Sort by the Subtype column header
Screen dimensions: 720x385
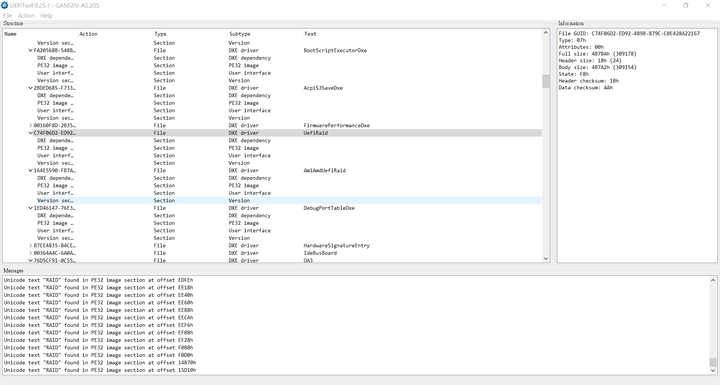(x=265, y=34)
